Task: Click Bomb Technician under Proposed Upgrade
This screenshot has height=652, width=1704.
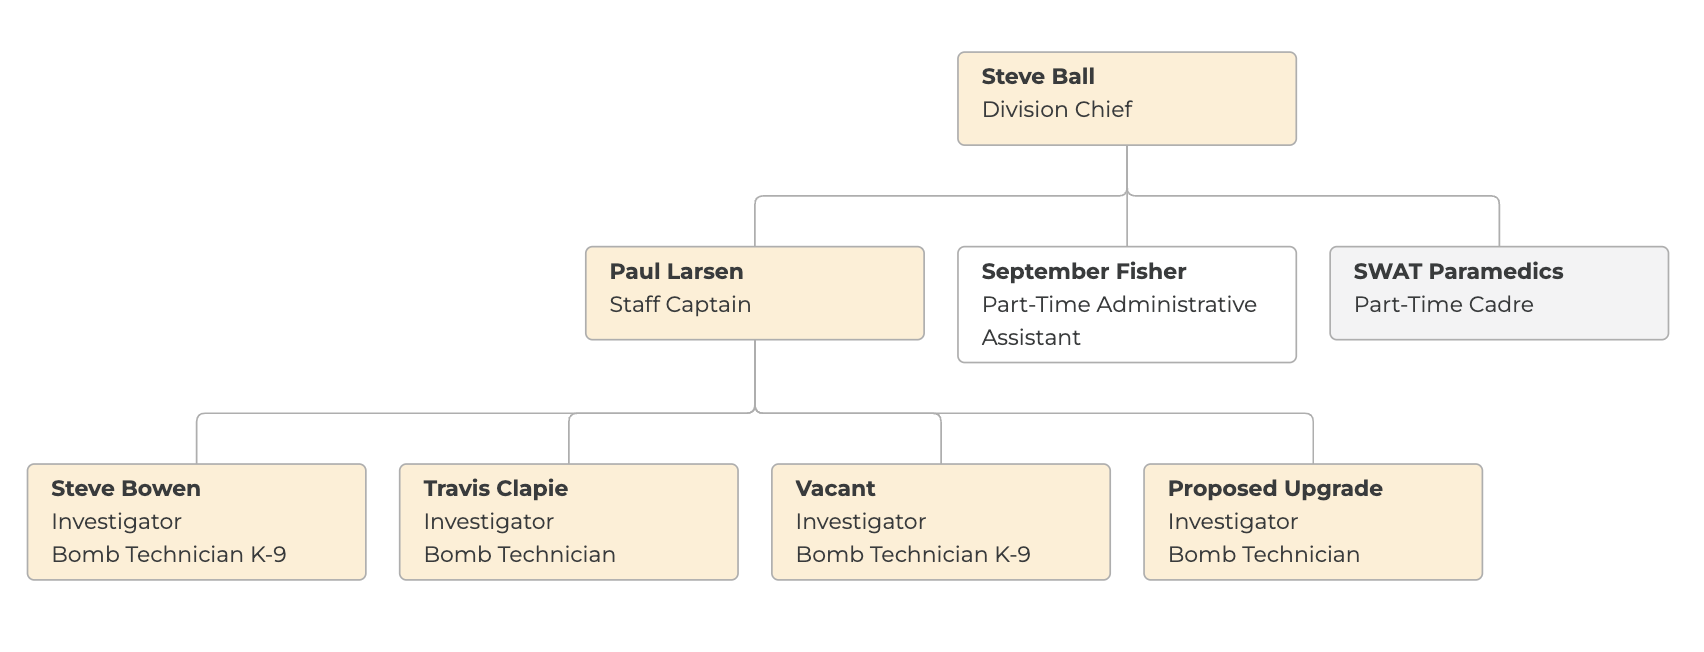Action: tap(1263, 555)
